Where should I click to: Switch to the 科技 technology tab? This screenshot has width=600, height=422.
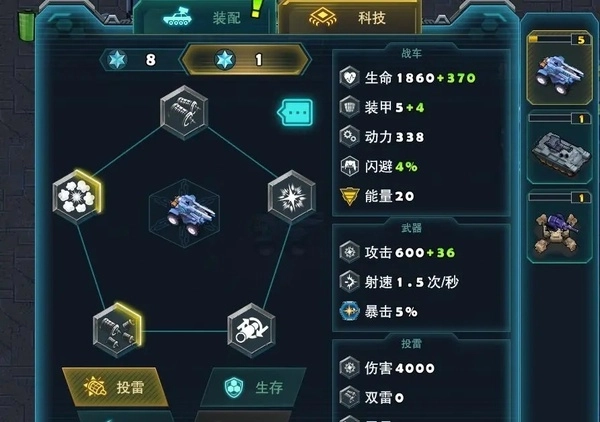tap(349, 18)
